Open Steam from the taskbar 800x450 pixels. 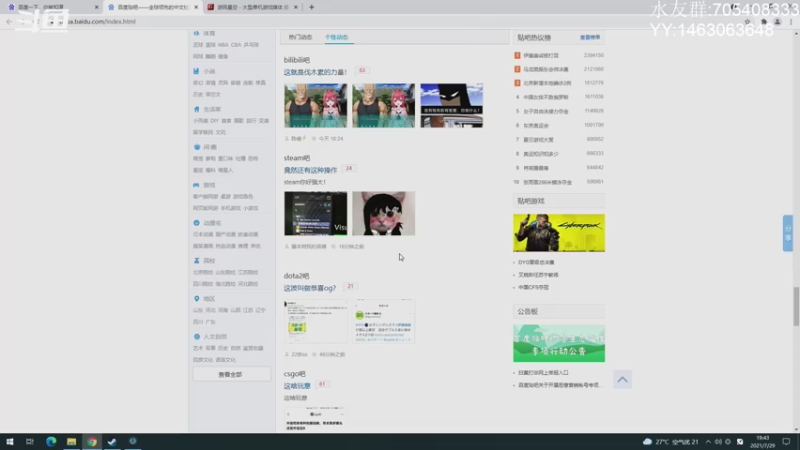112,442
